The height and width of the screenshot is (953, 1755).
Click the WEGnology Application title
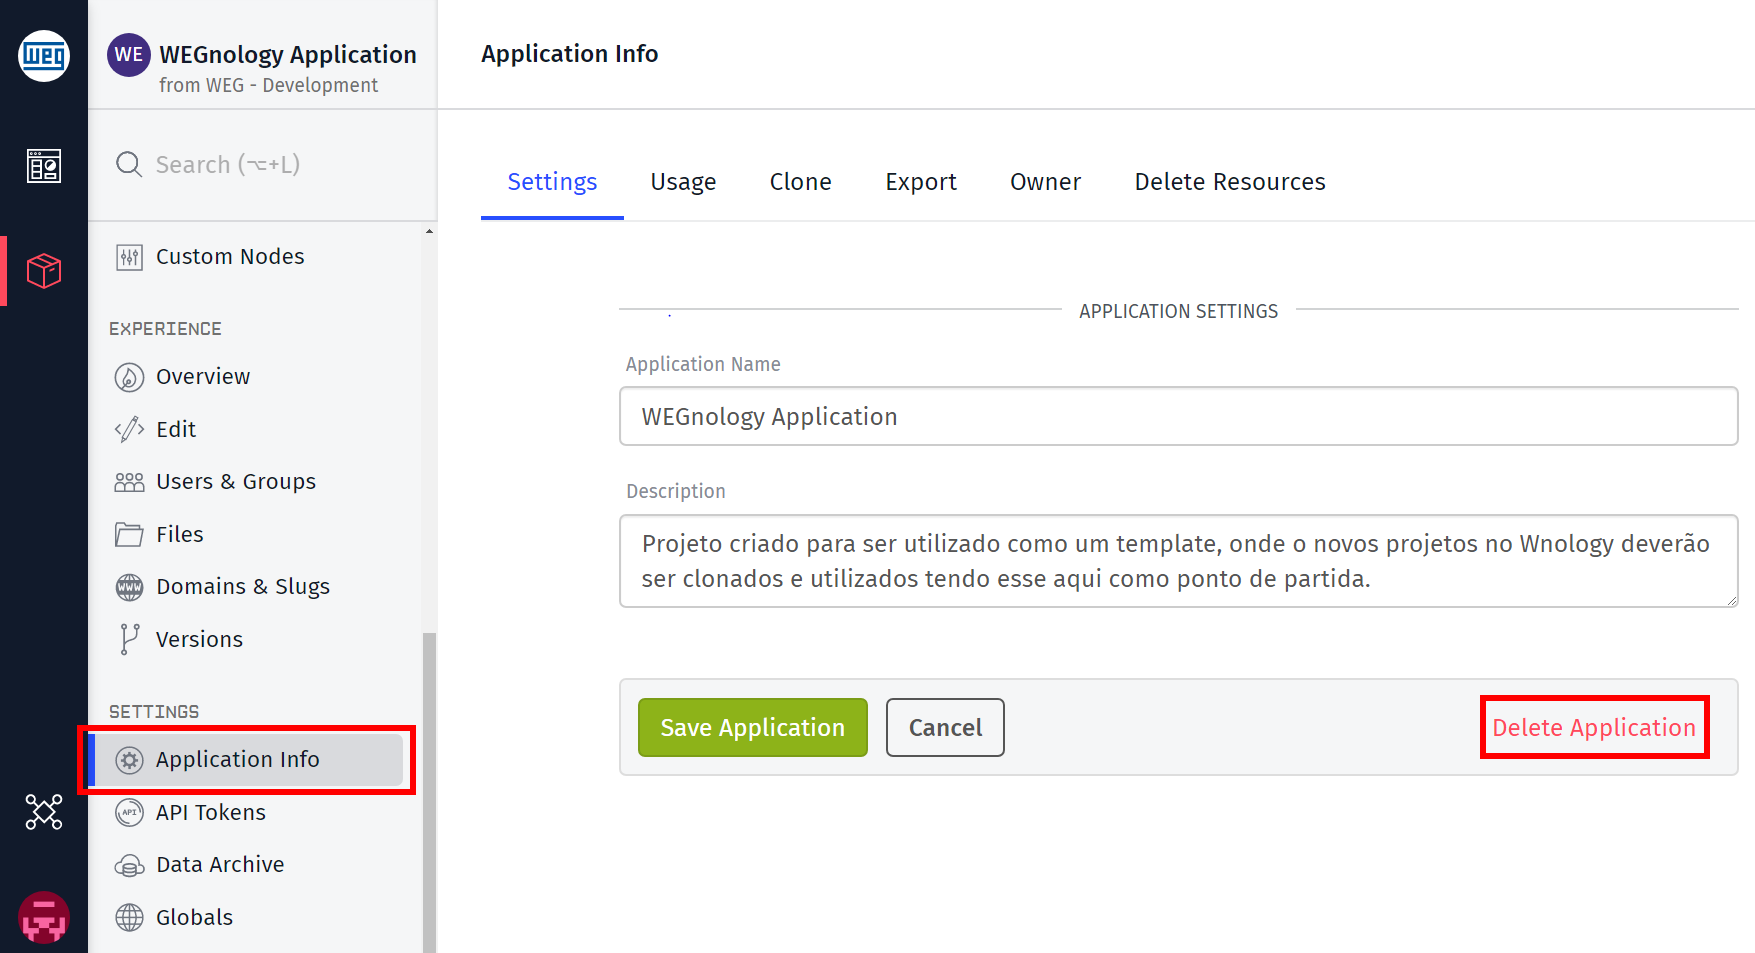coord(288,54)
